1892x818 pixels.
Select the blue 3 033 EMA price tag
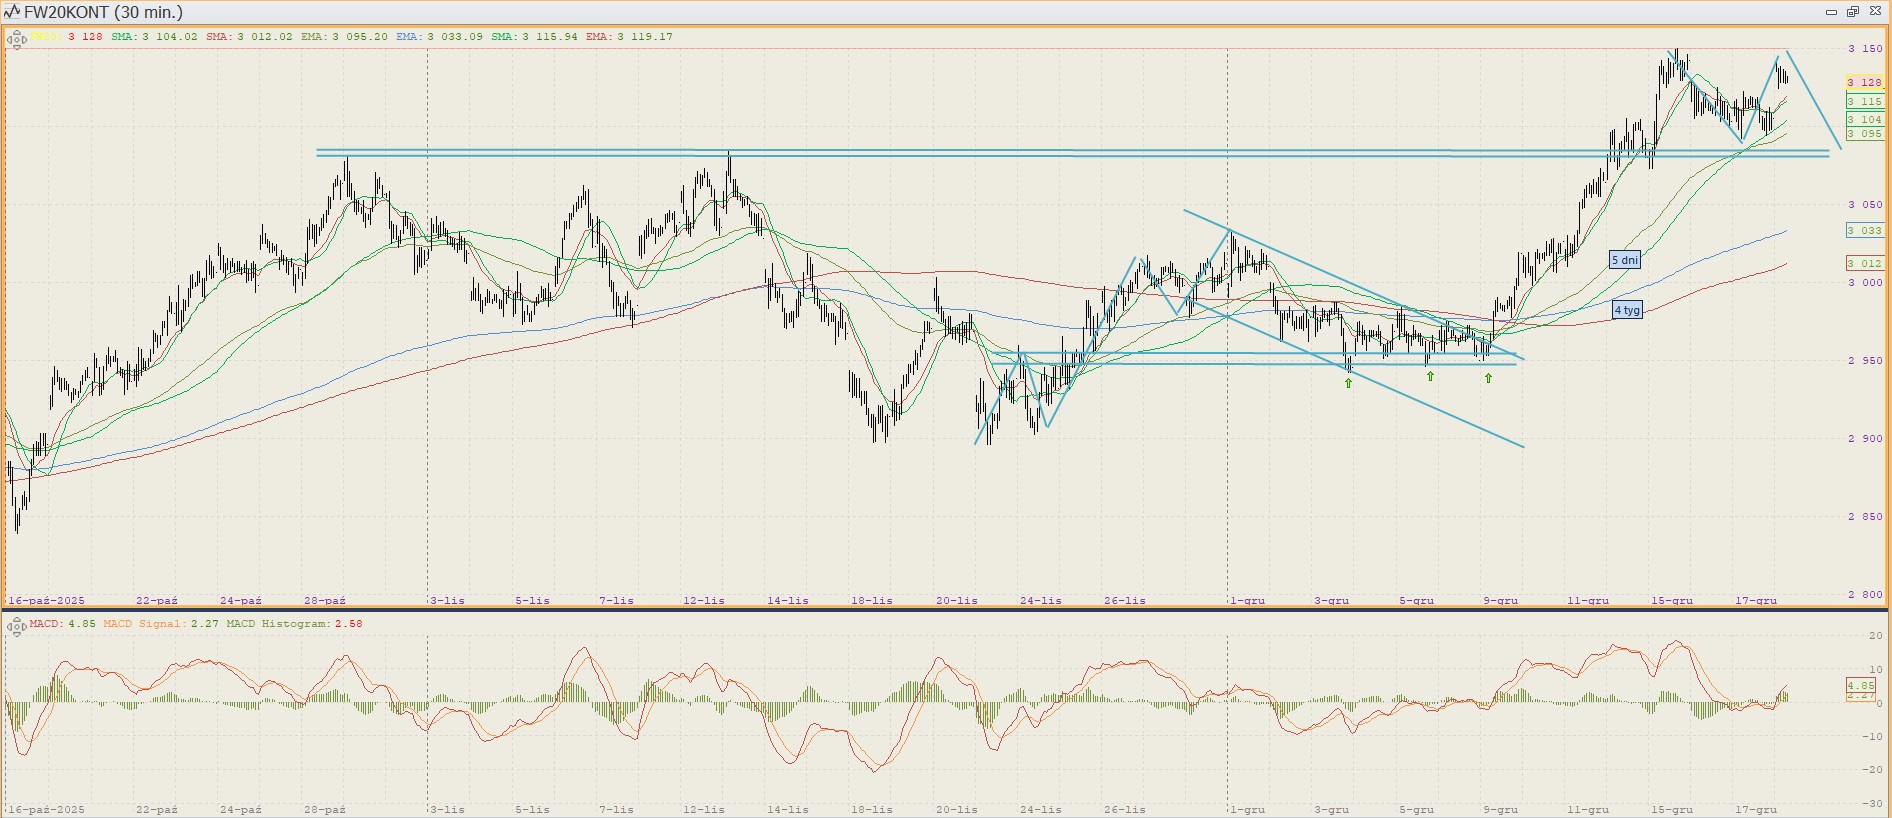click(x=1864, y=231)
